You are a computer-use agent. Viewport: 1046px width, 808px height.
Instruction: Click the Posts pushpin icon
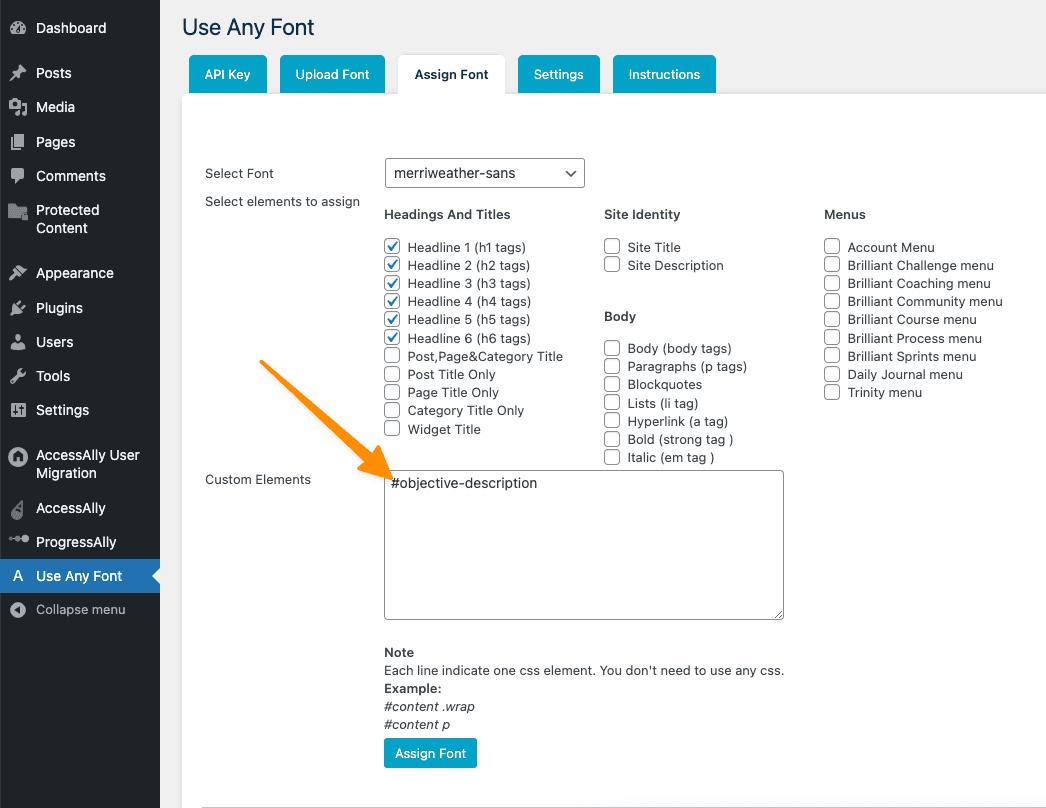click(x=18, y=73)
